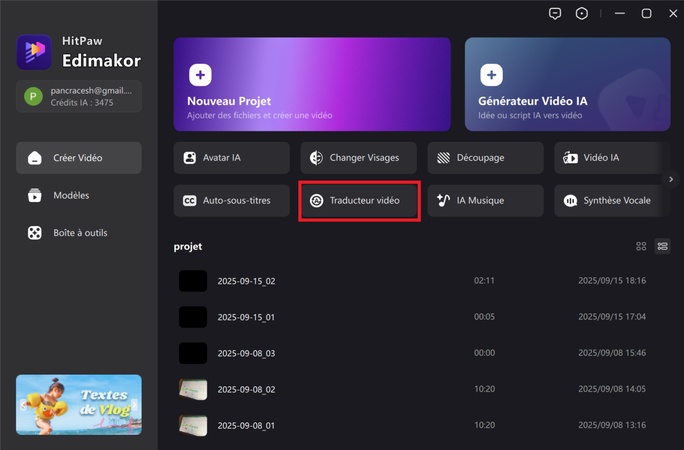Click the plus icon on Générateur Vidéo IA
Image resolution: width=684 pixels, height=450 pixels.
(491, 75)
